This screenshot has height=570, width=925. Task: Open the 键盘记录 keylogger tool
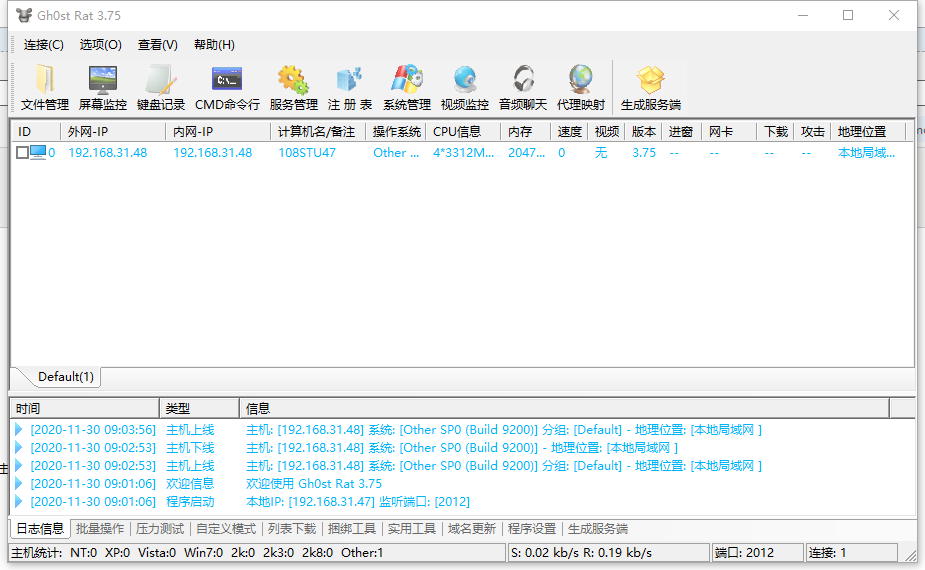pos(160,87)
